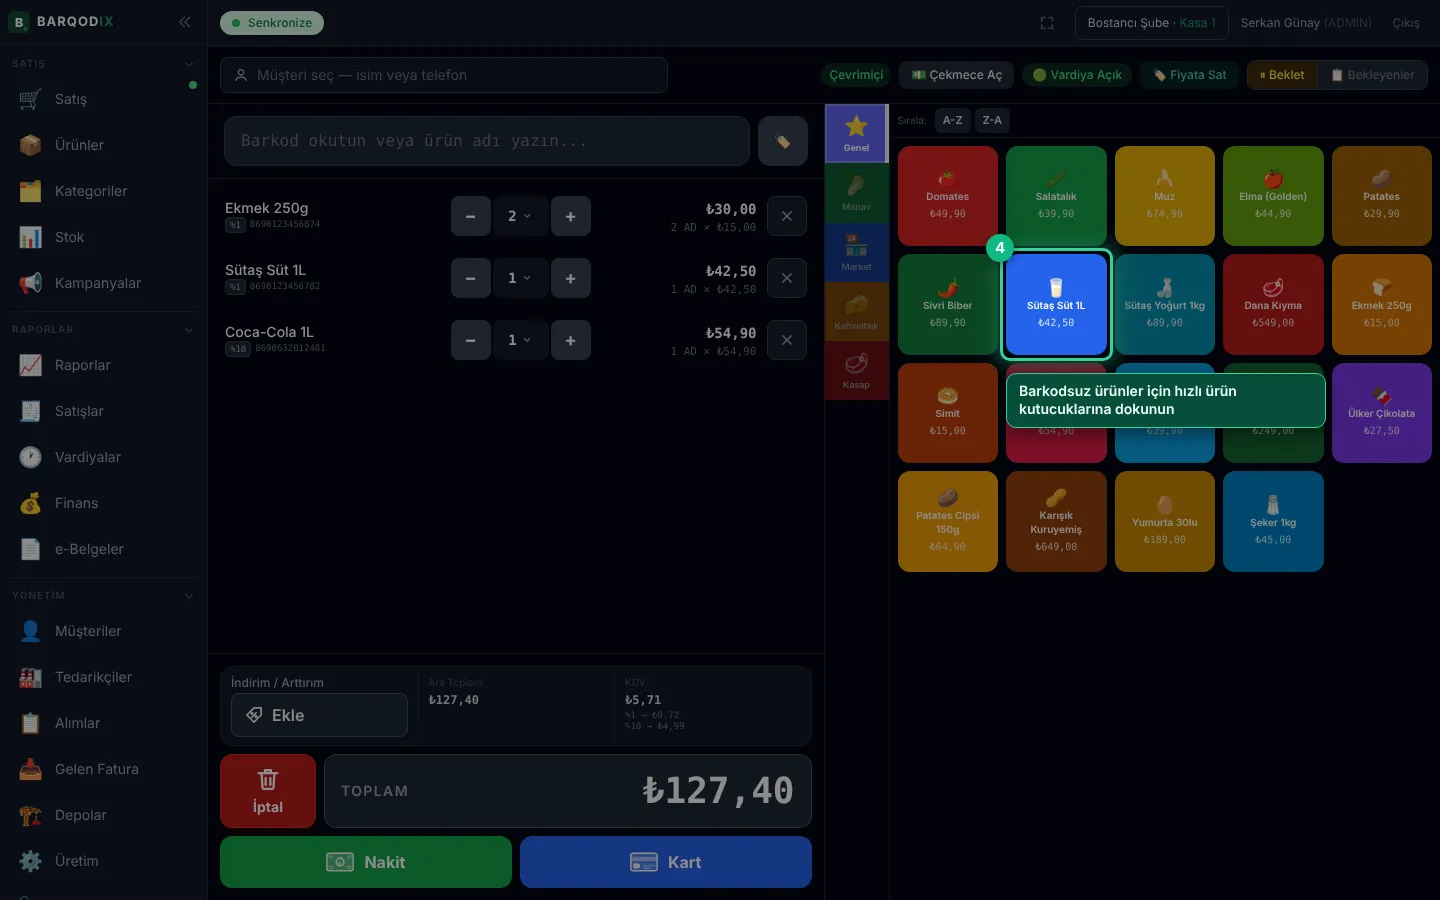Image resolution: width=1440 pixels, height=900 pixels.
Task: Click the barcode tag icon beside search
Action: pos(783,141)
